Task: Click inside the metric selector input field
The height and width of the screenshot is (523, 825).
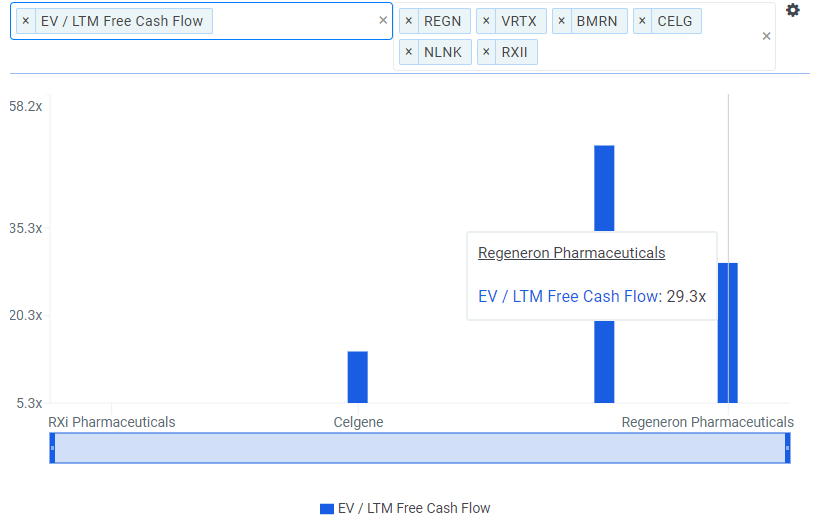Action: pyautogui.click(x=295, y=21)
